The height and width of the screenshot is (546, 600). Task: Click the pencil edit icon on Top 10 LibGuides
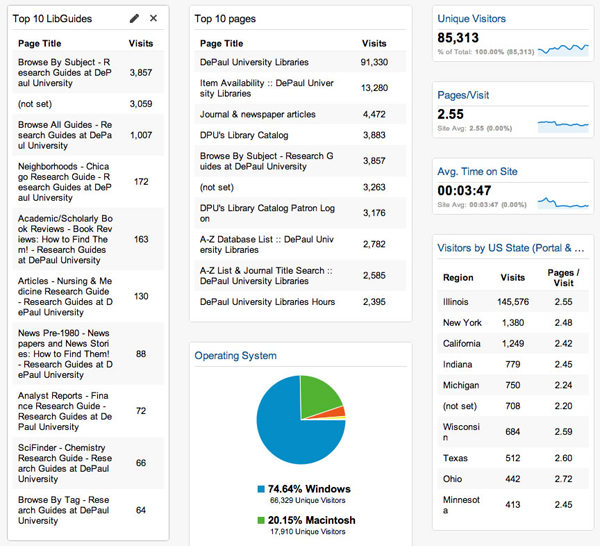click(135, 19)
